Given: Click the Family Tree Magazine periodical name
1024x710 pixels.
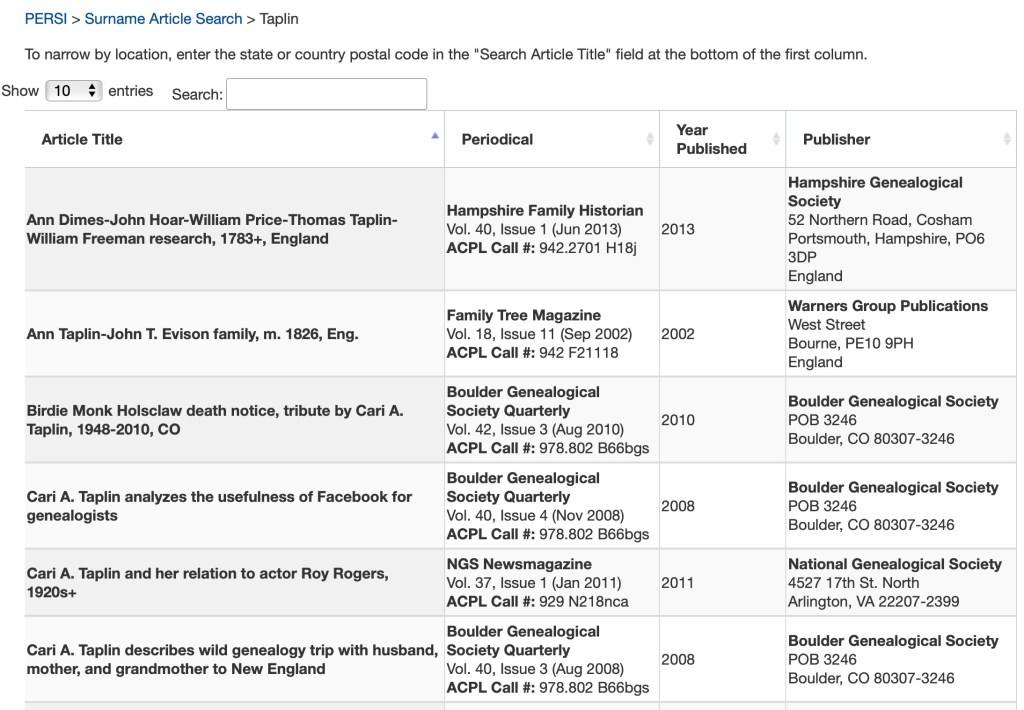Looking at the screenshot, I should (524, 315).
